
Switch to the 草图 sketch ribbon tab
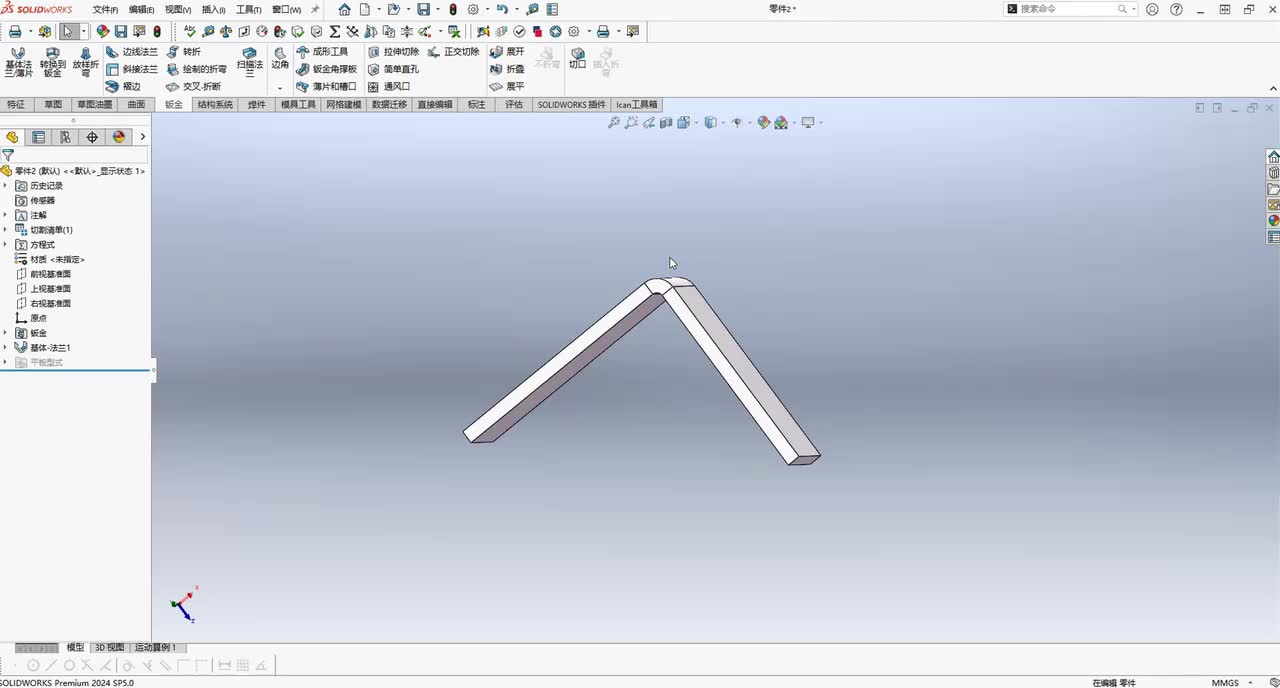53,104
